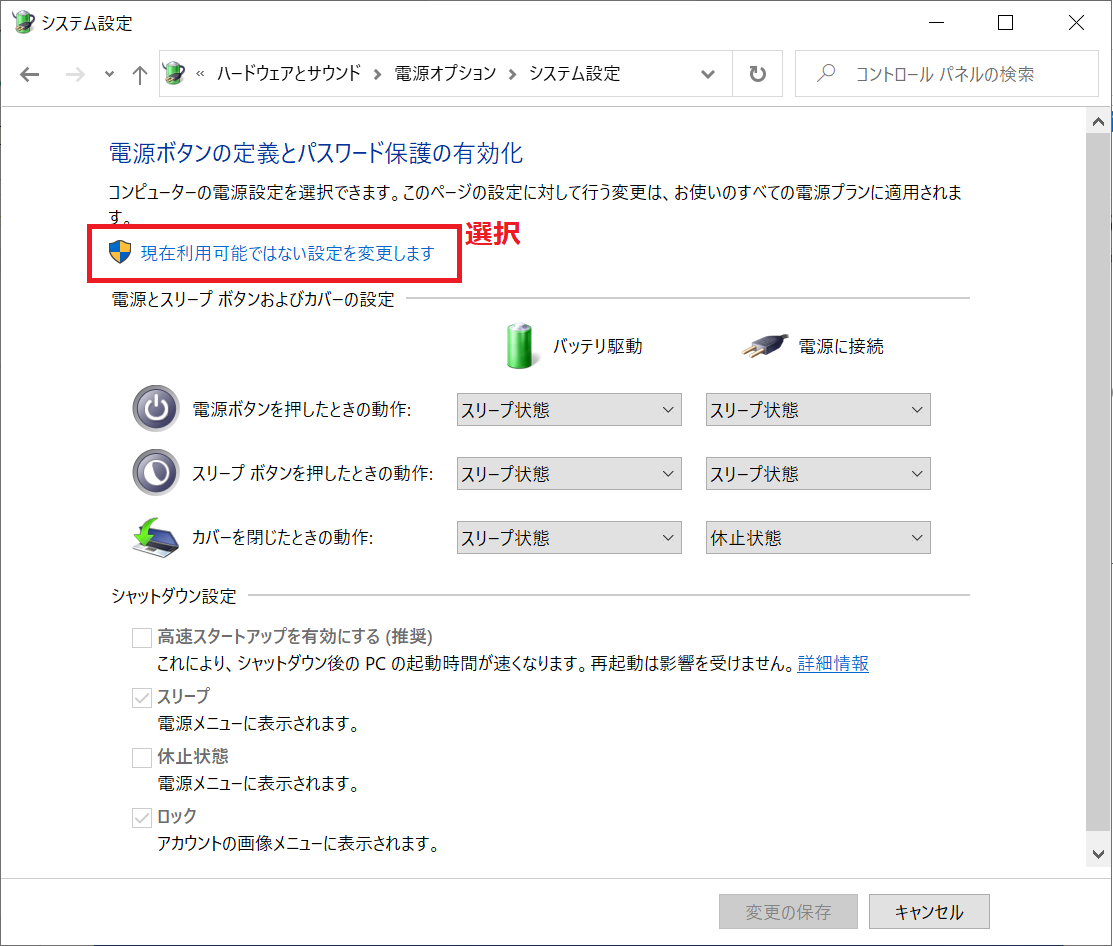This screenshot has width=1113, height=946.
Task: Click 現在利用可能ではない設定を変更します link
Action: pyautogui.click(x=287, y=253)
